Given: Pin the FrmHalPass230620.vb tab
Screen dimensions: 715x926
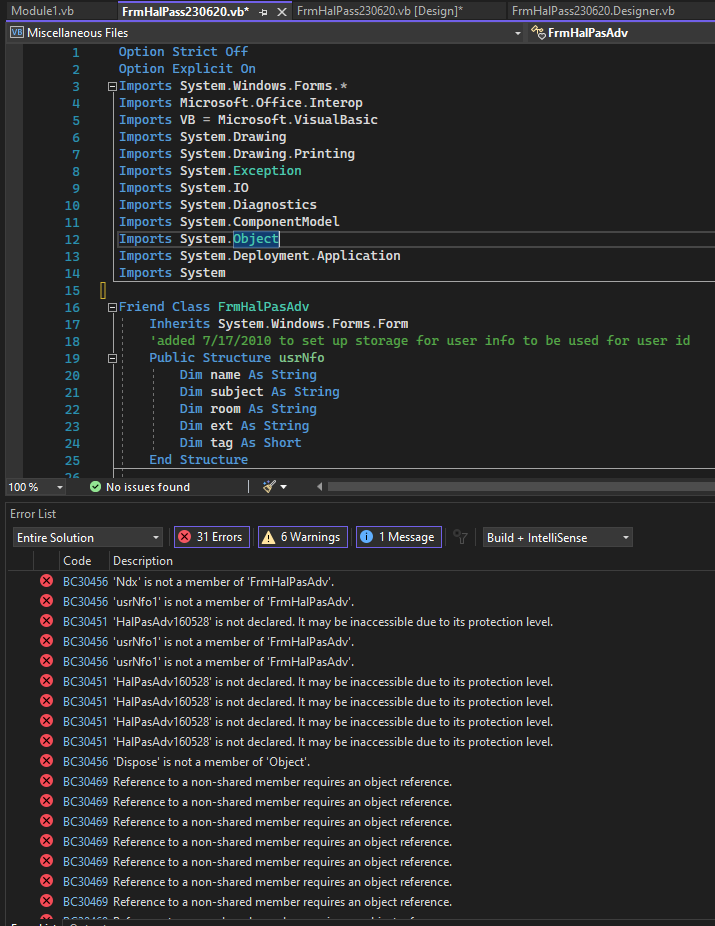Looking at the screenshot, I should [264, 12].
